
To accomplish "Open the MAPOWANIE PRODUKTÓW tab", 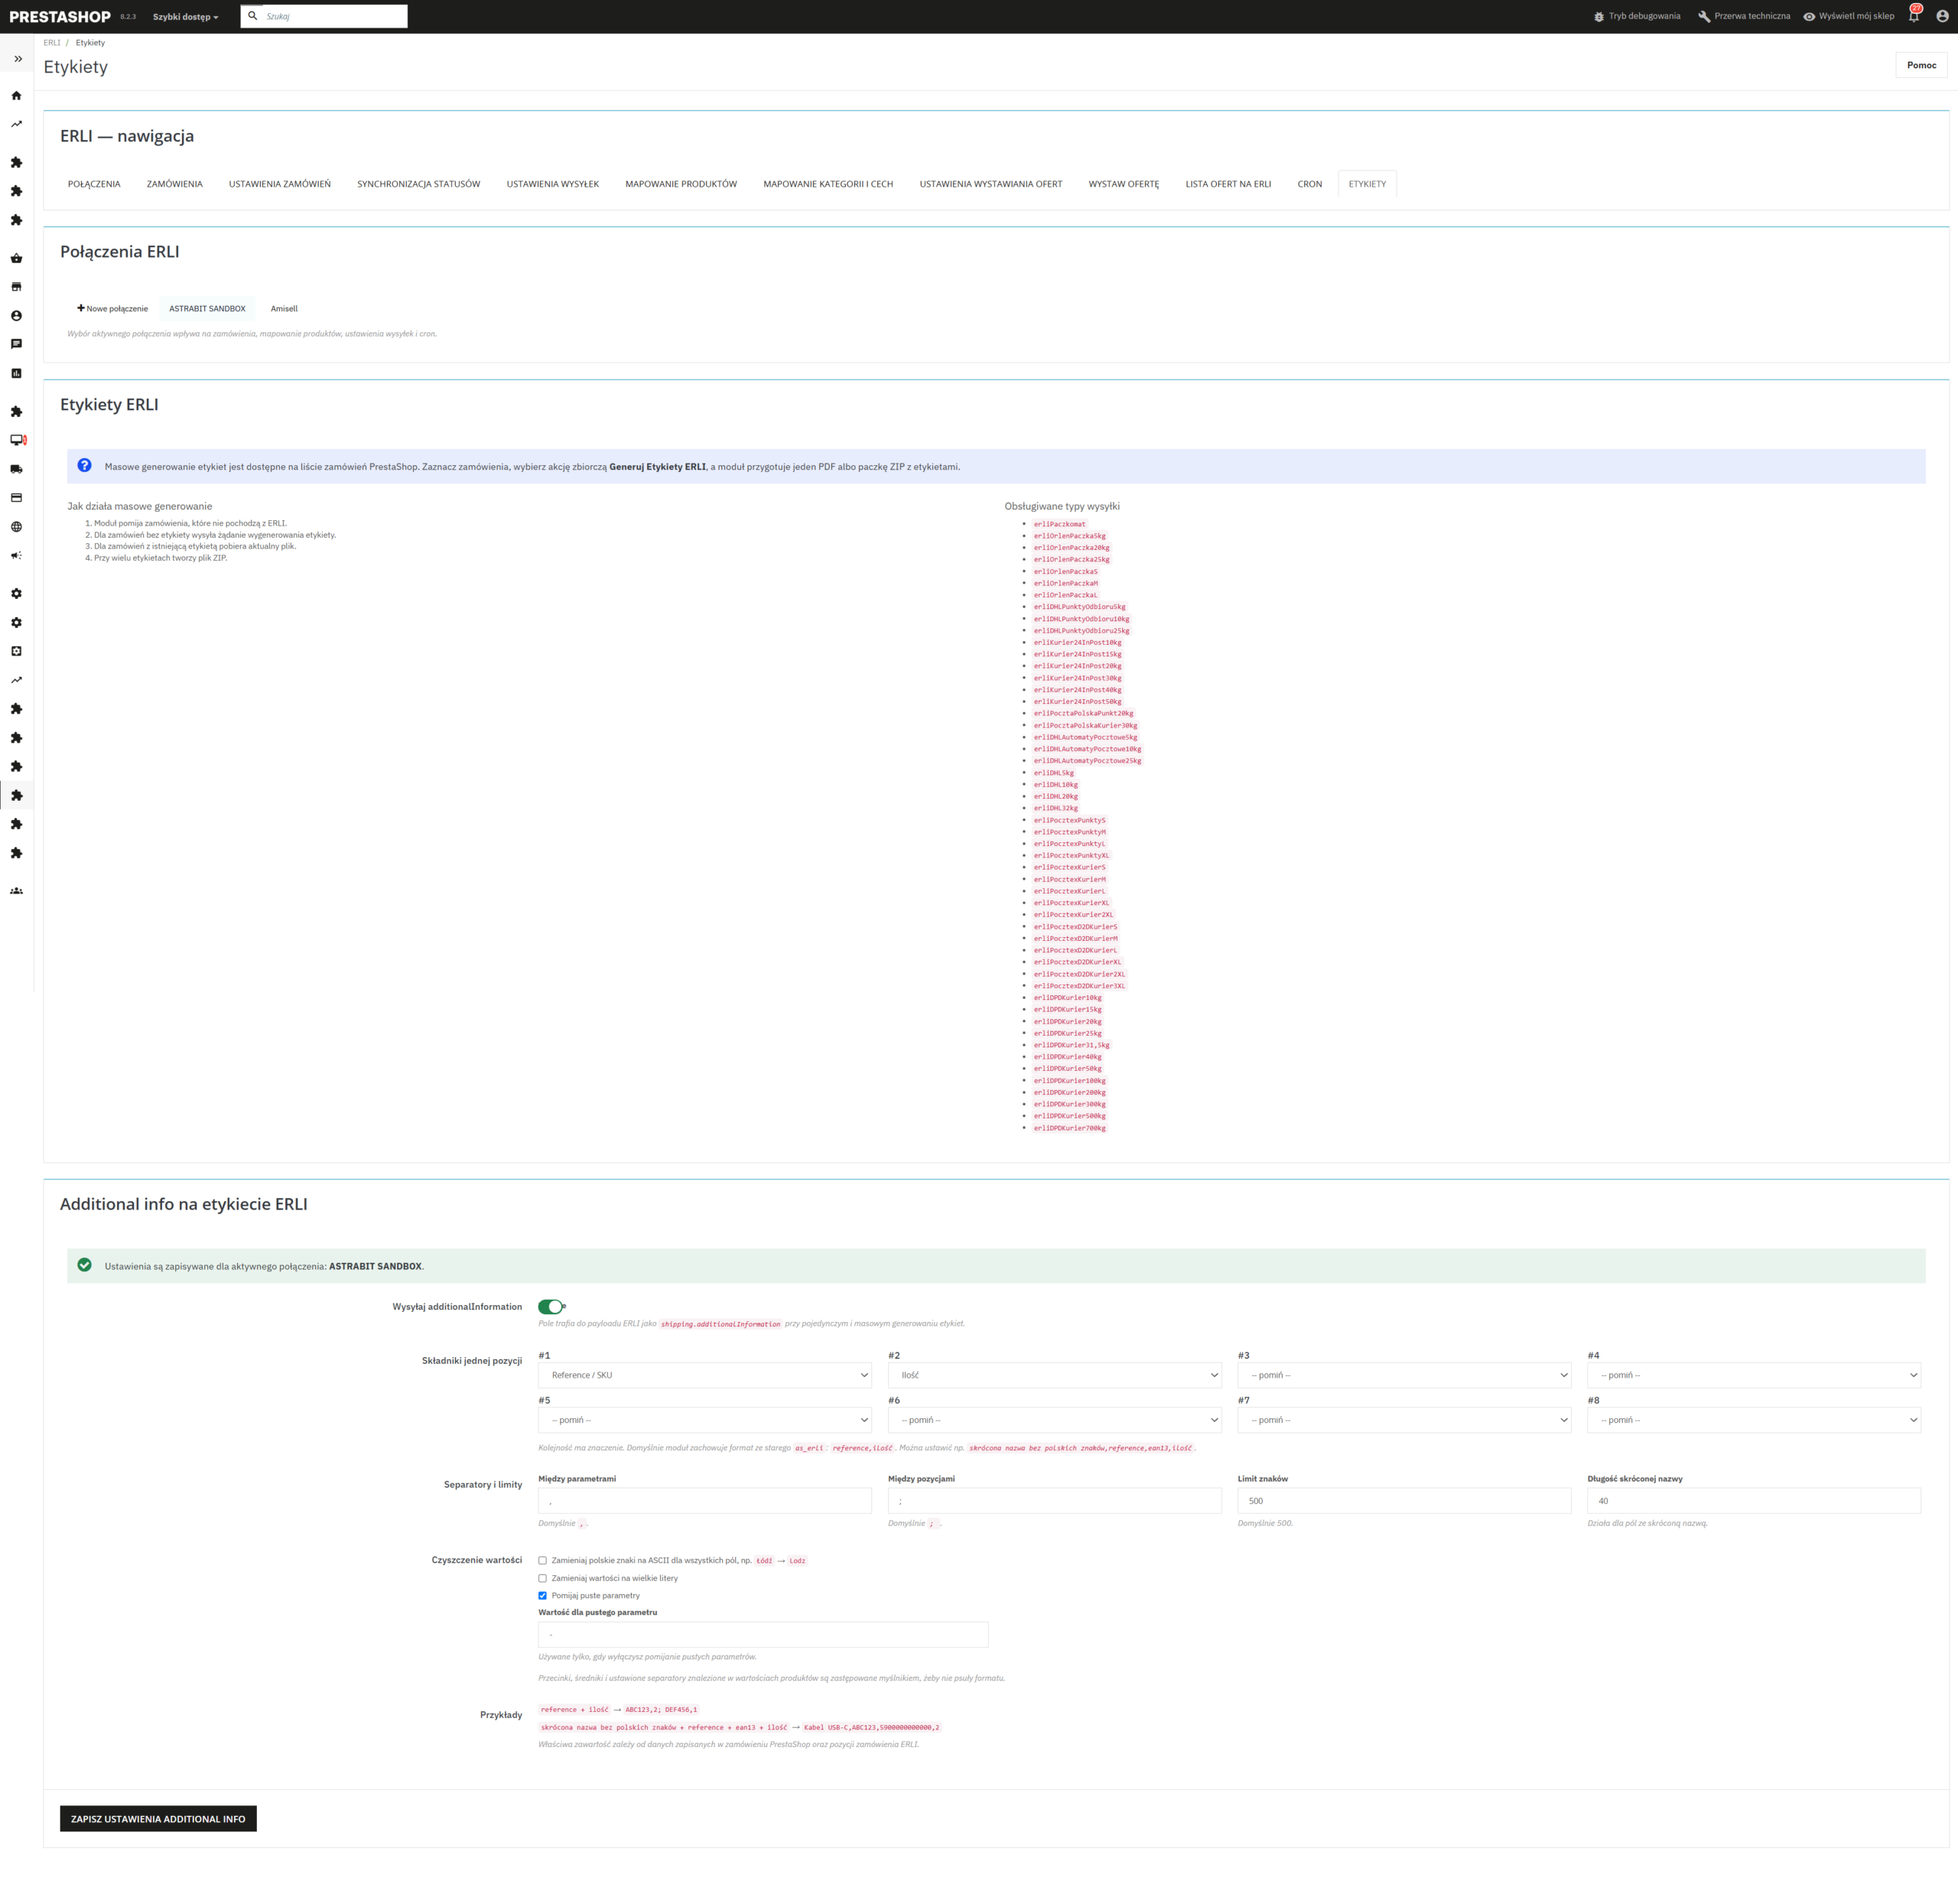I will click(x=681, y=184).
